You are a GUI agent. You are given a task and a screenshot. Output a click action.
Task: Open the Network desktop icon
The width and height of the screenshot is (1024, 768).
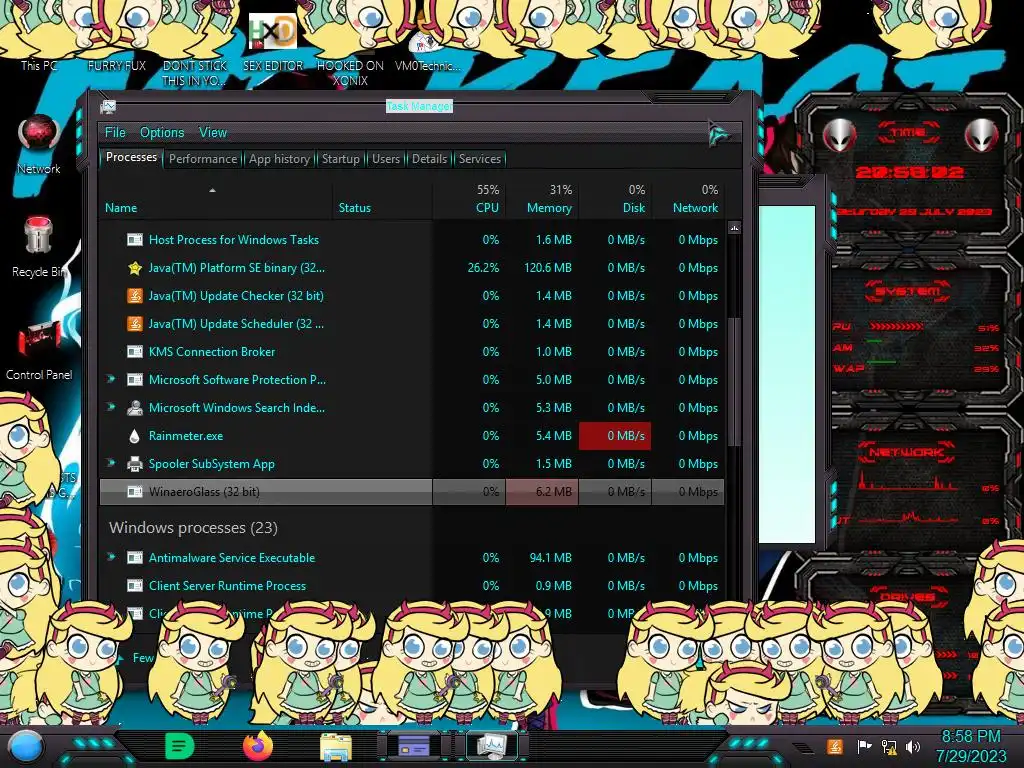click(39, 144)
